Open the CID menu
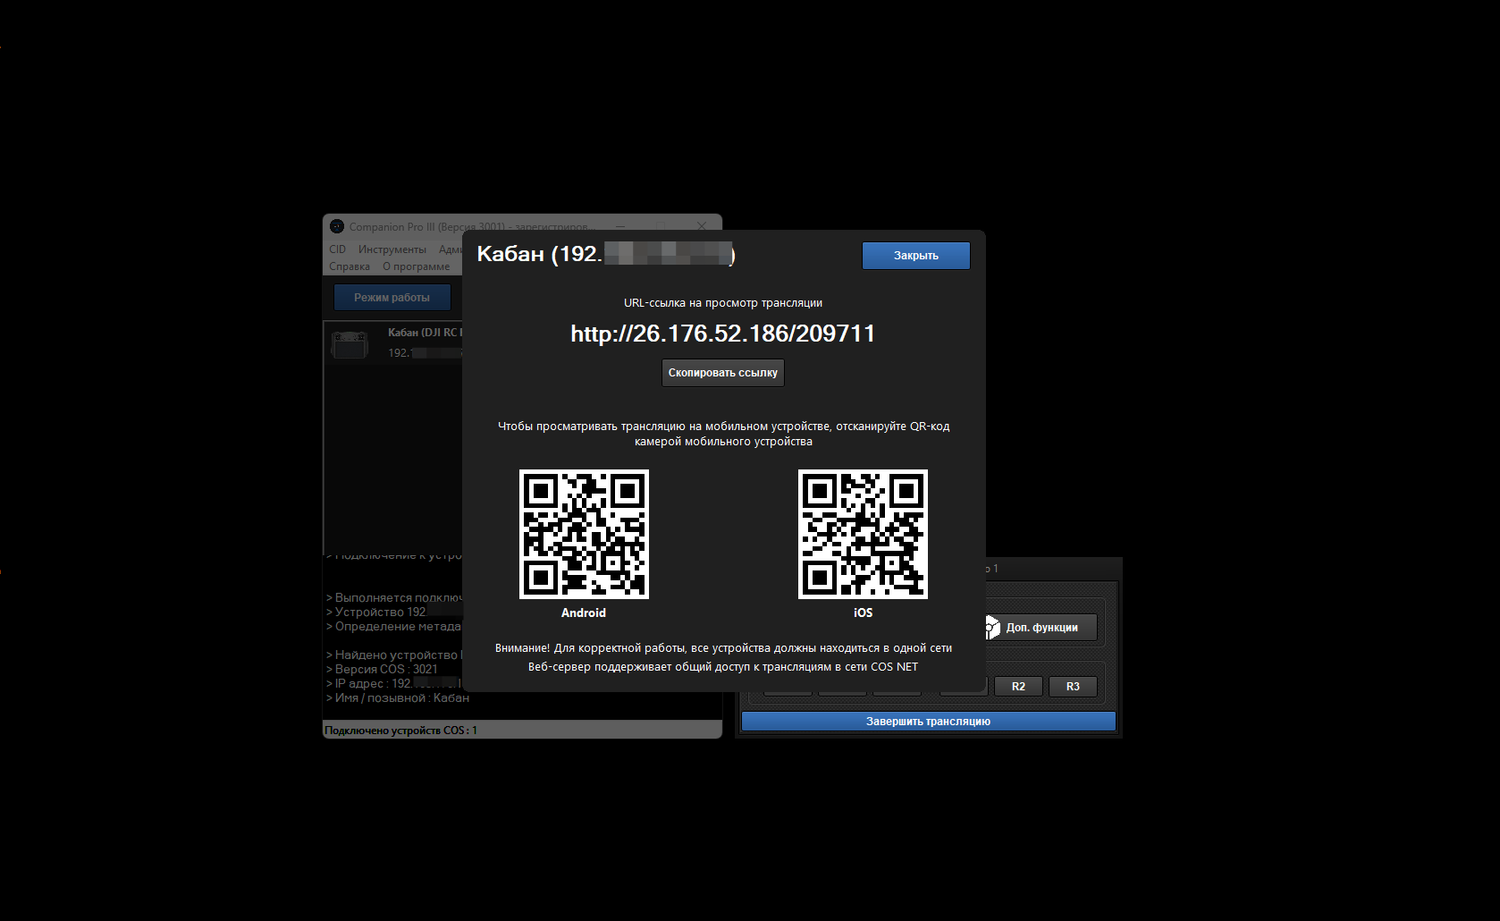1500x921 pixels. (x=337, y=250)
